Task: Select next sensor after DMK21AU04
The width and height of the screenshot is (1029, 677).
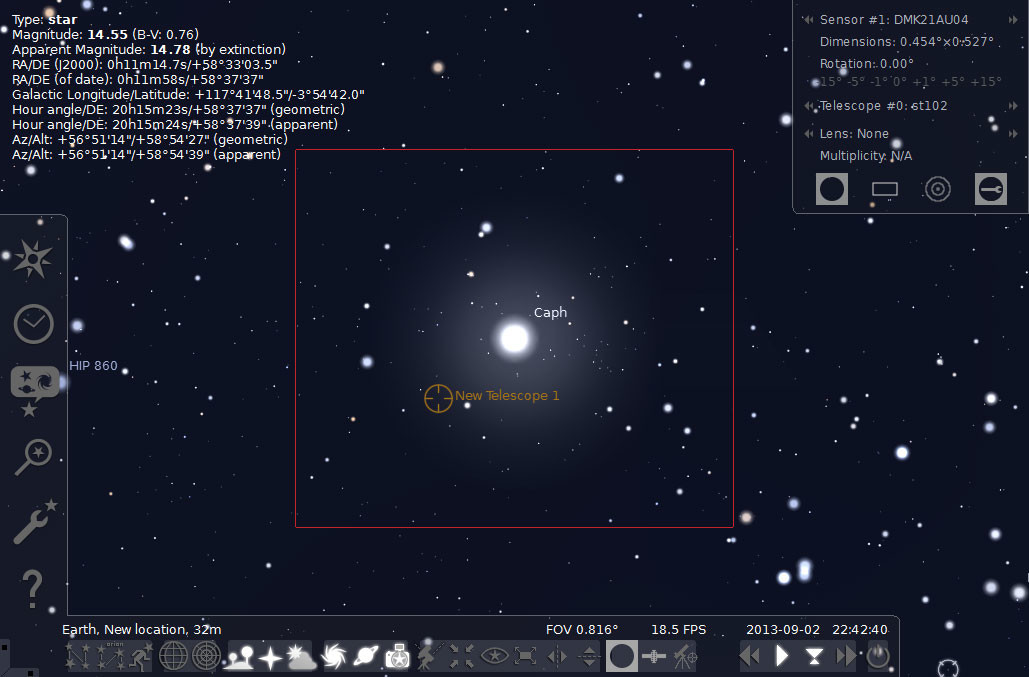Action: click(x=1012, y=20)
